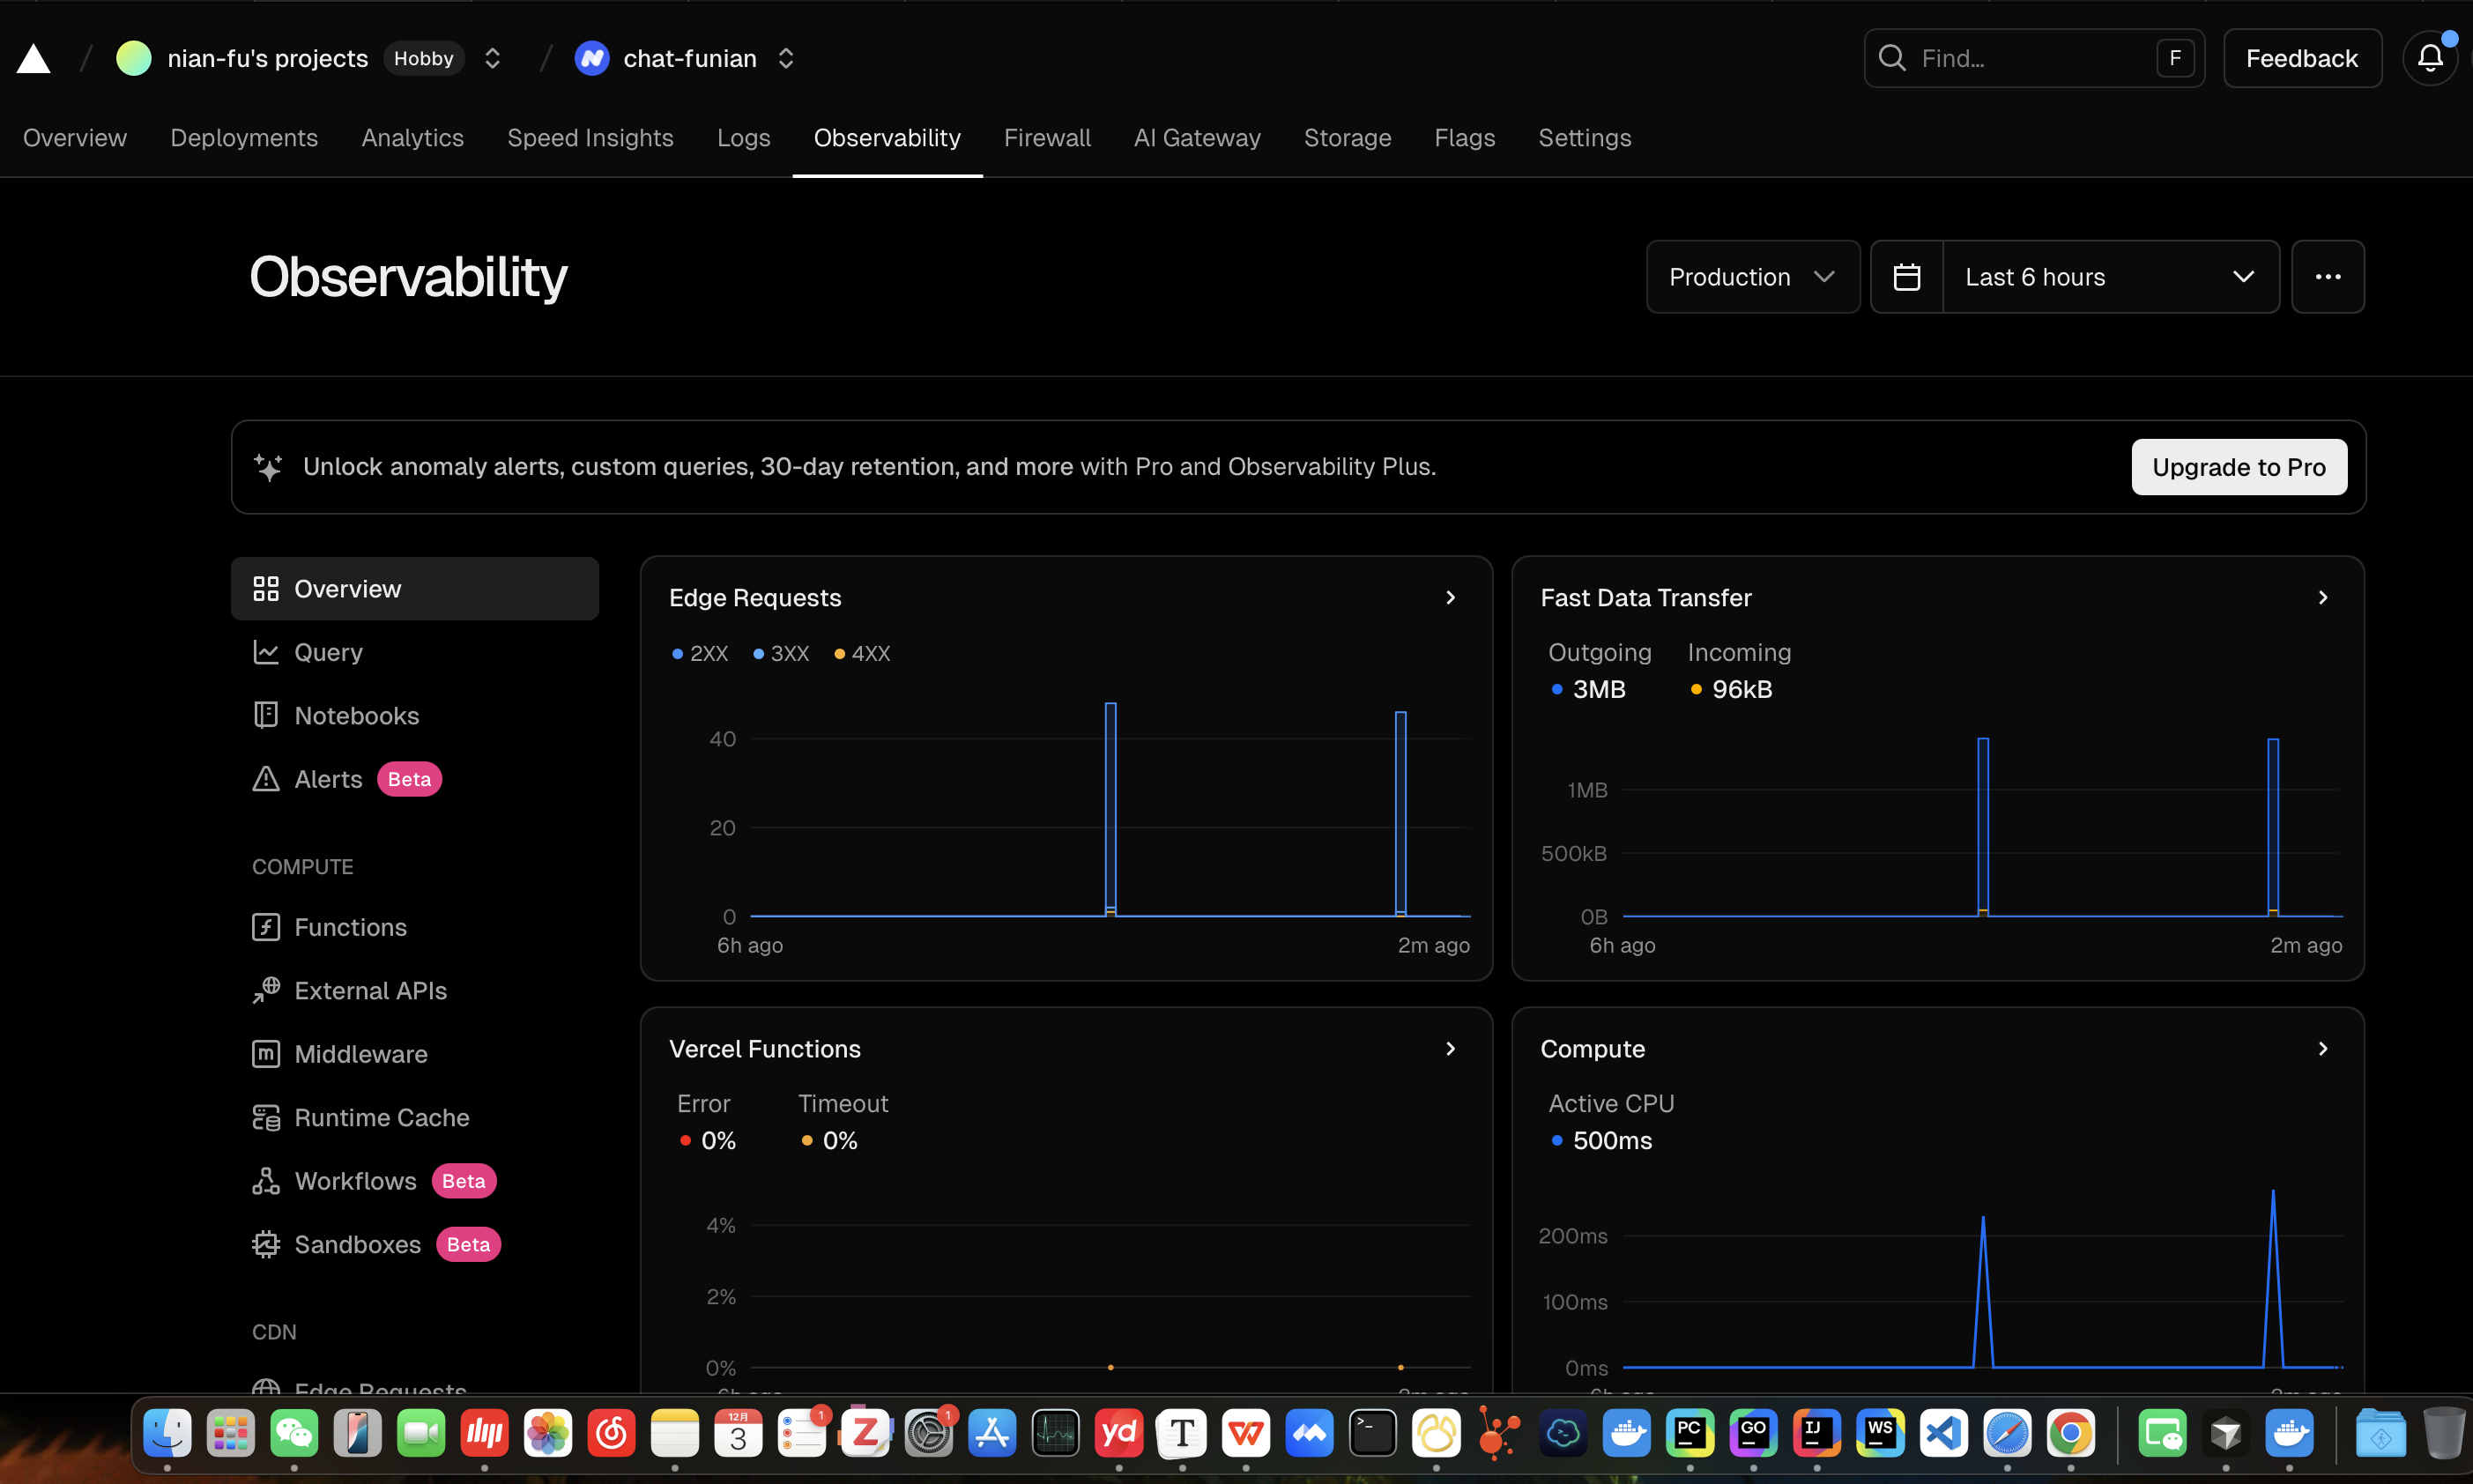Click the Vercel triangle logo

coord(33,59)
